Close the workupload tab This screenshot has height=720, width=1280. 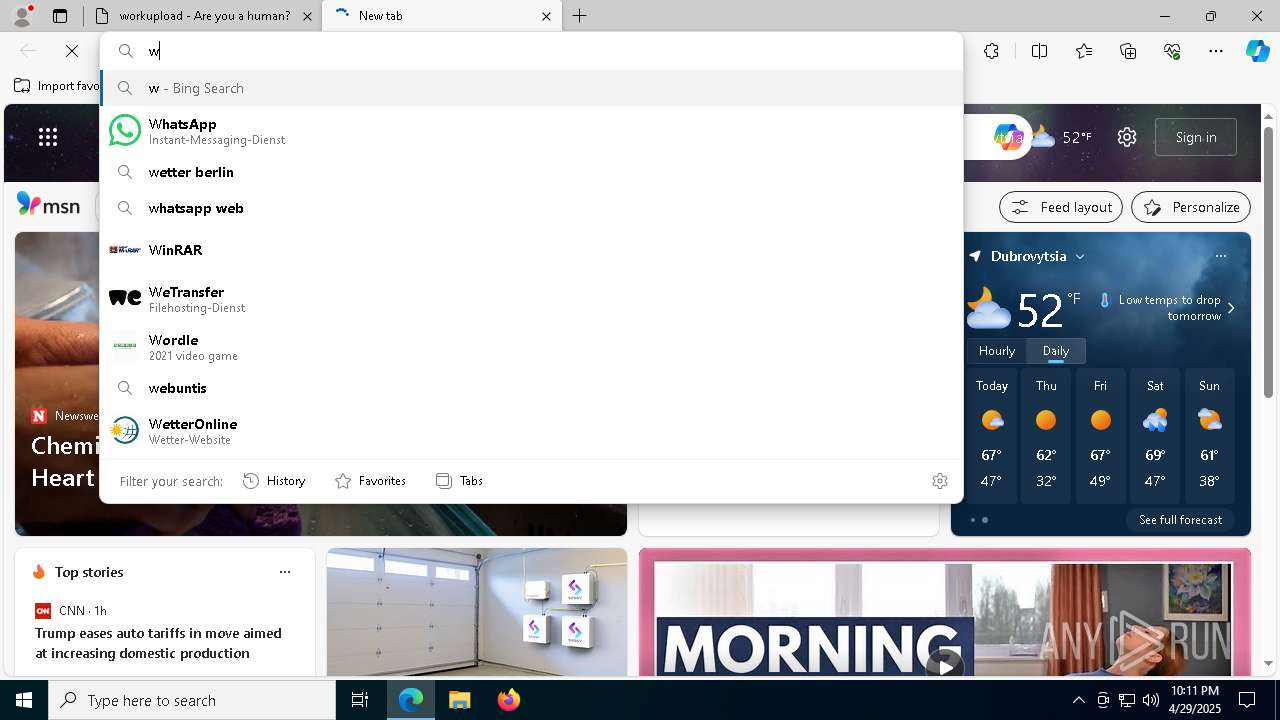click(x=307, y=16)
